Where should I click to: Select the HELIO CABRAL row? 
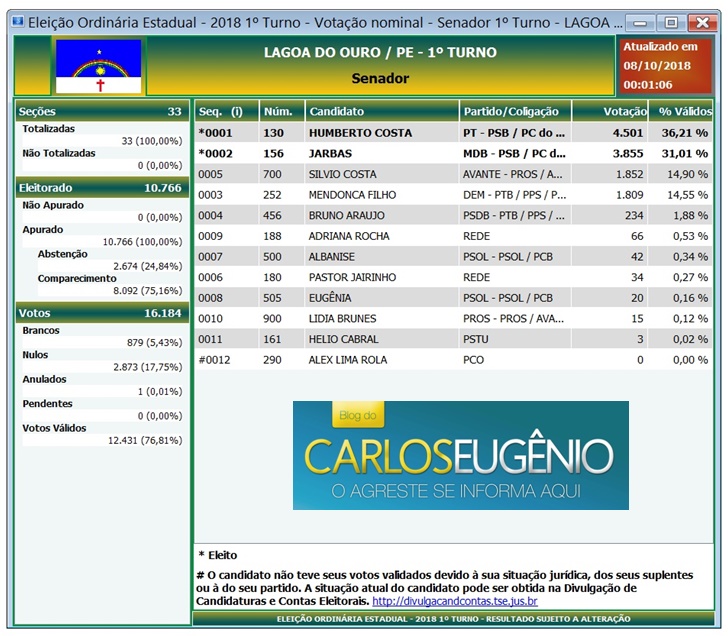tap(453, 339)
